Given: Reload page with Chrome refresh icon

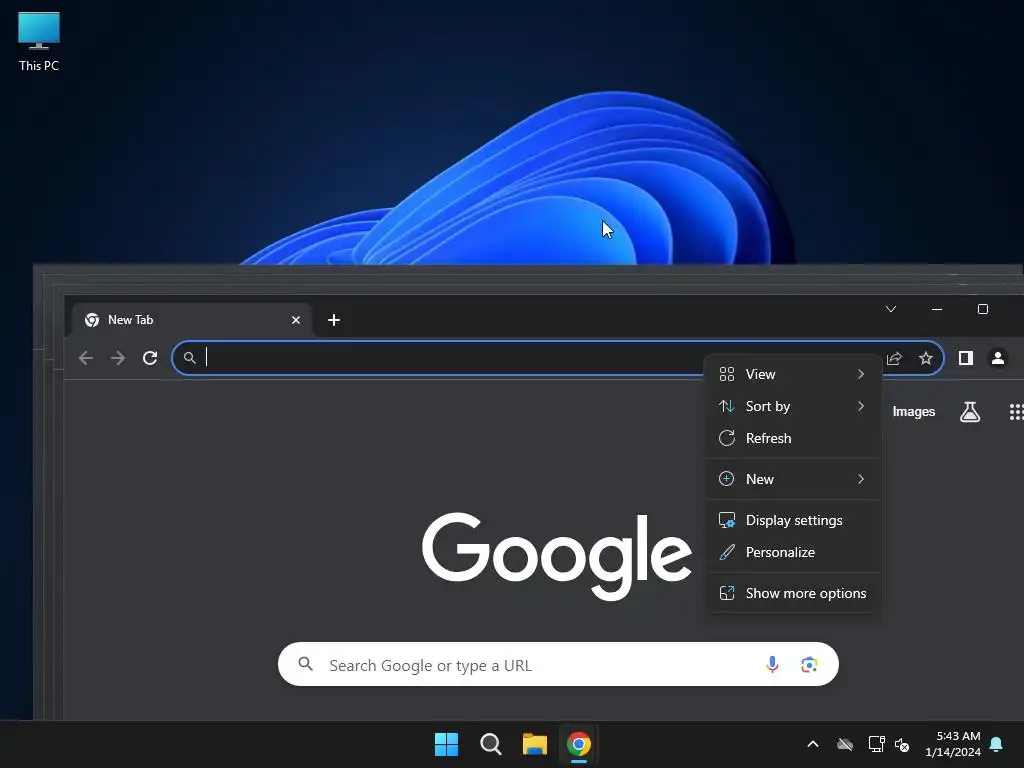Looking at the screenshot, I should click(150, 358).
